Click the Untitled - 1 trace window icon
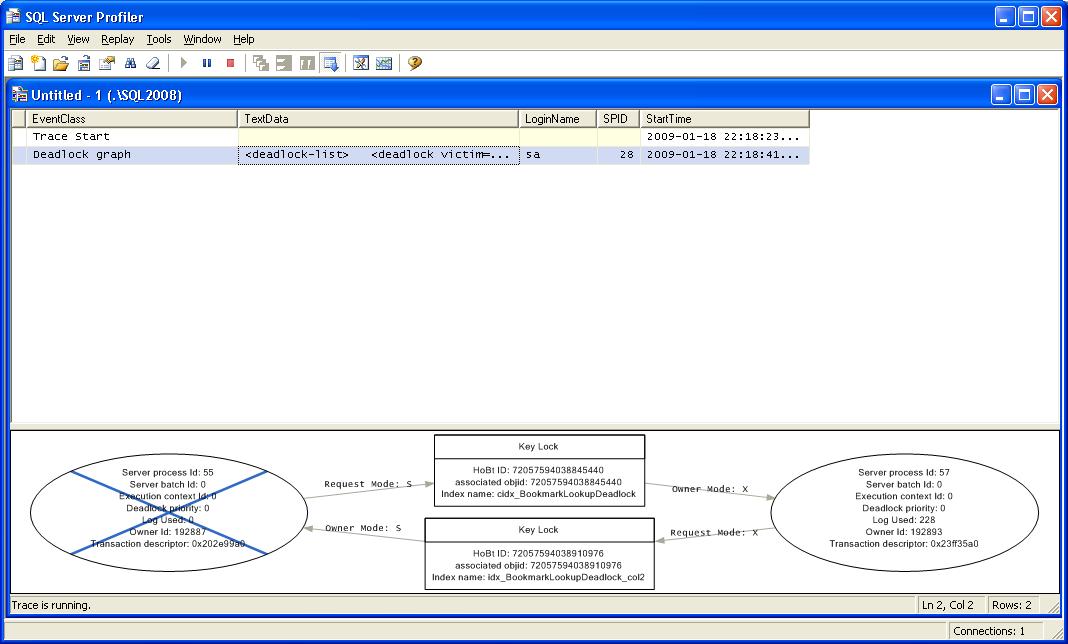The height and width of the screenshot is (644, 1068). click(x=20, y=94)
